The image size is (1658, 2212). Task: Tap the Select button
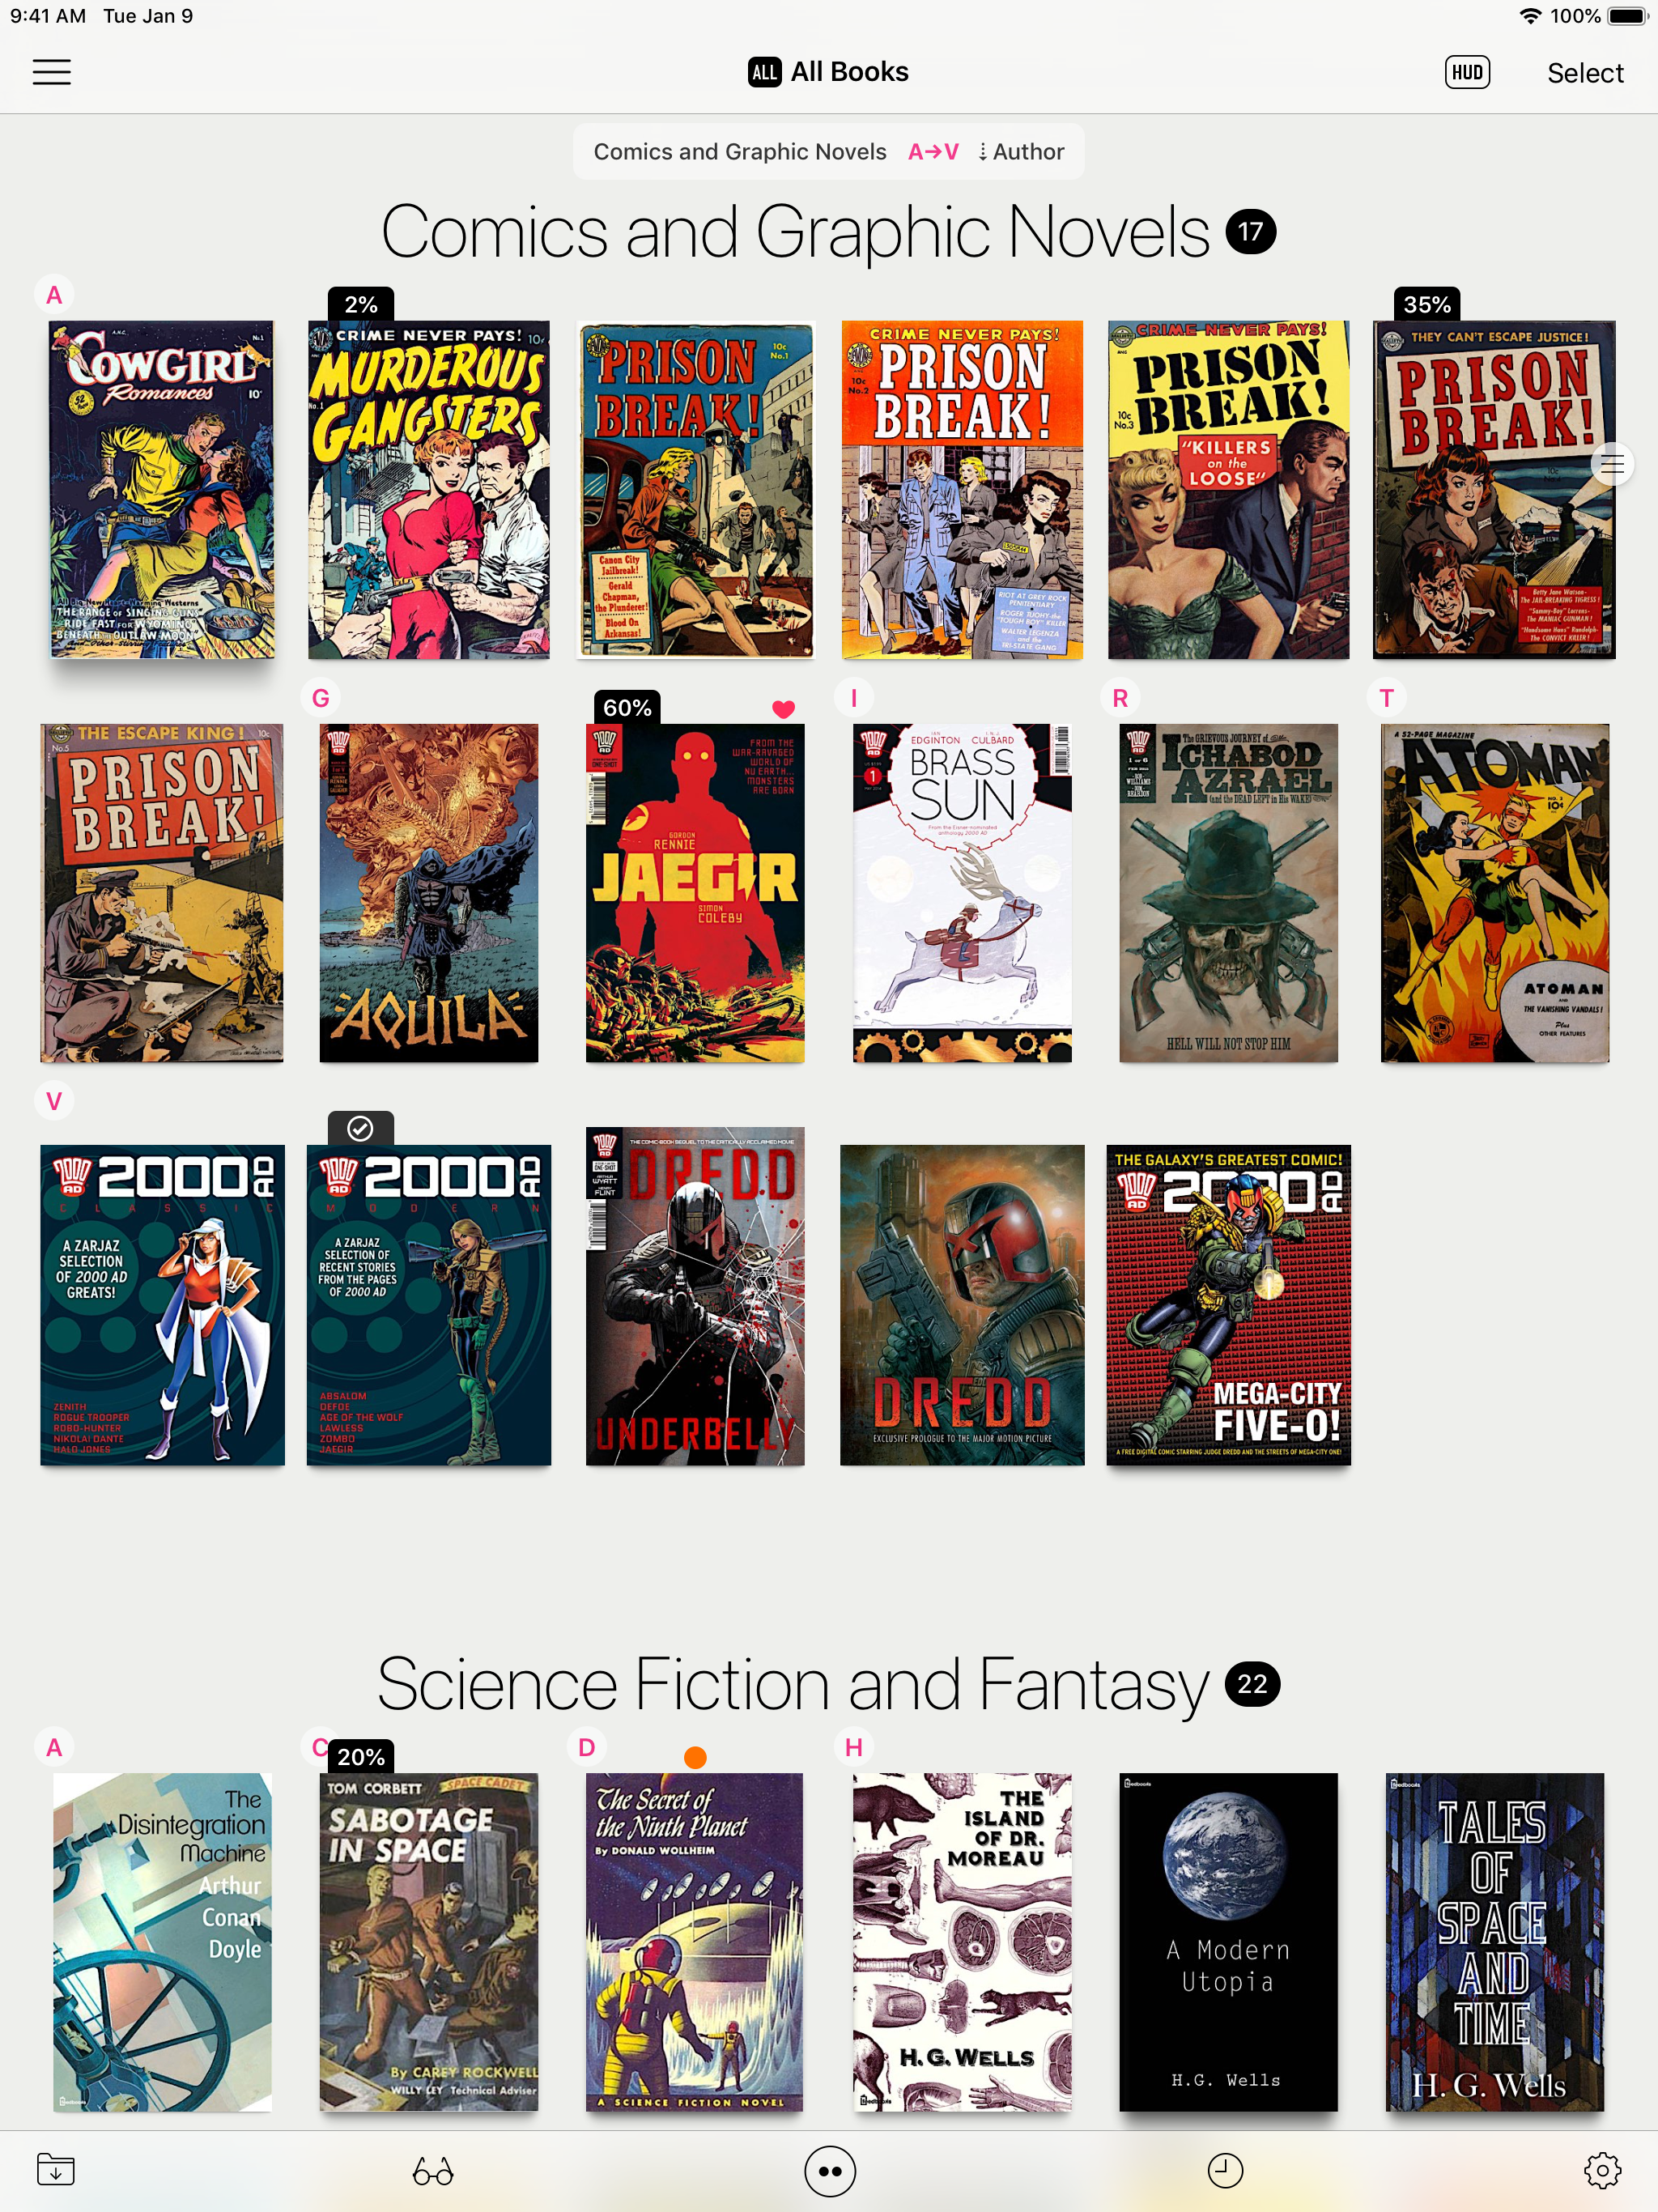pos(1584,73)
